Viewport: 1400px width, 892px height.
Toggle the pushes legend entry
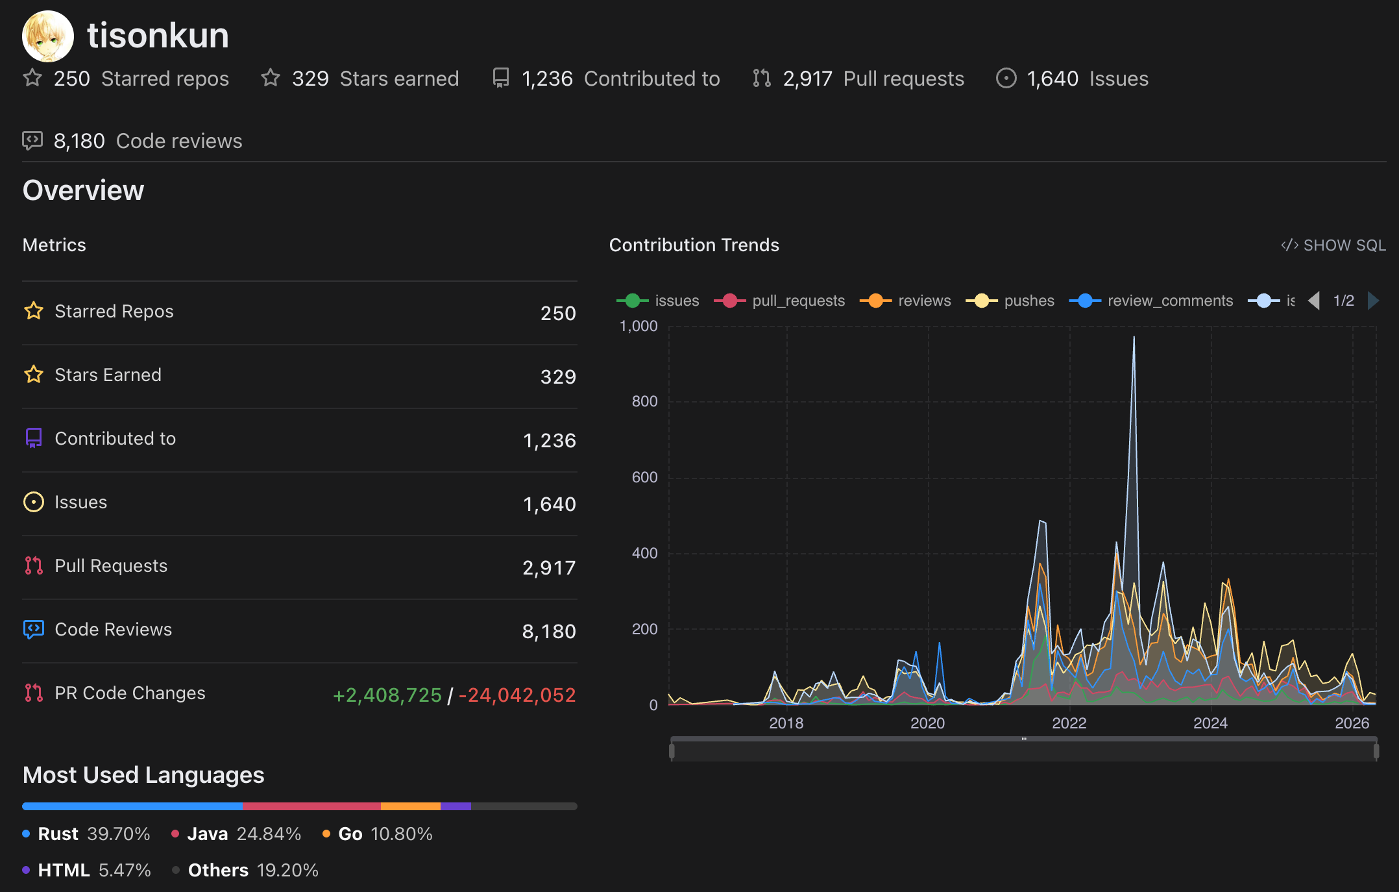pos(1010,301)
